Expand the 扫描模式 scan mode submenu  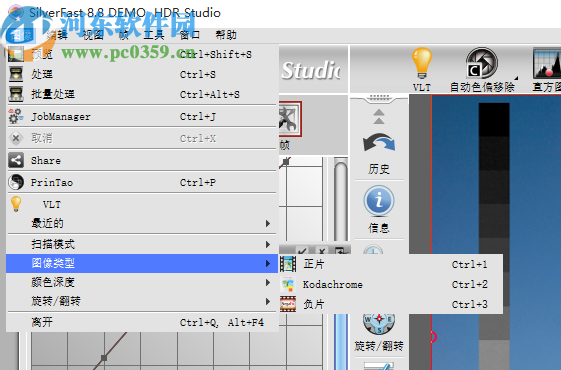tap(142, 244)
